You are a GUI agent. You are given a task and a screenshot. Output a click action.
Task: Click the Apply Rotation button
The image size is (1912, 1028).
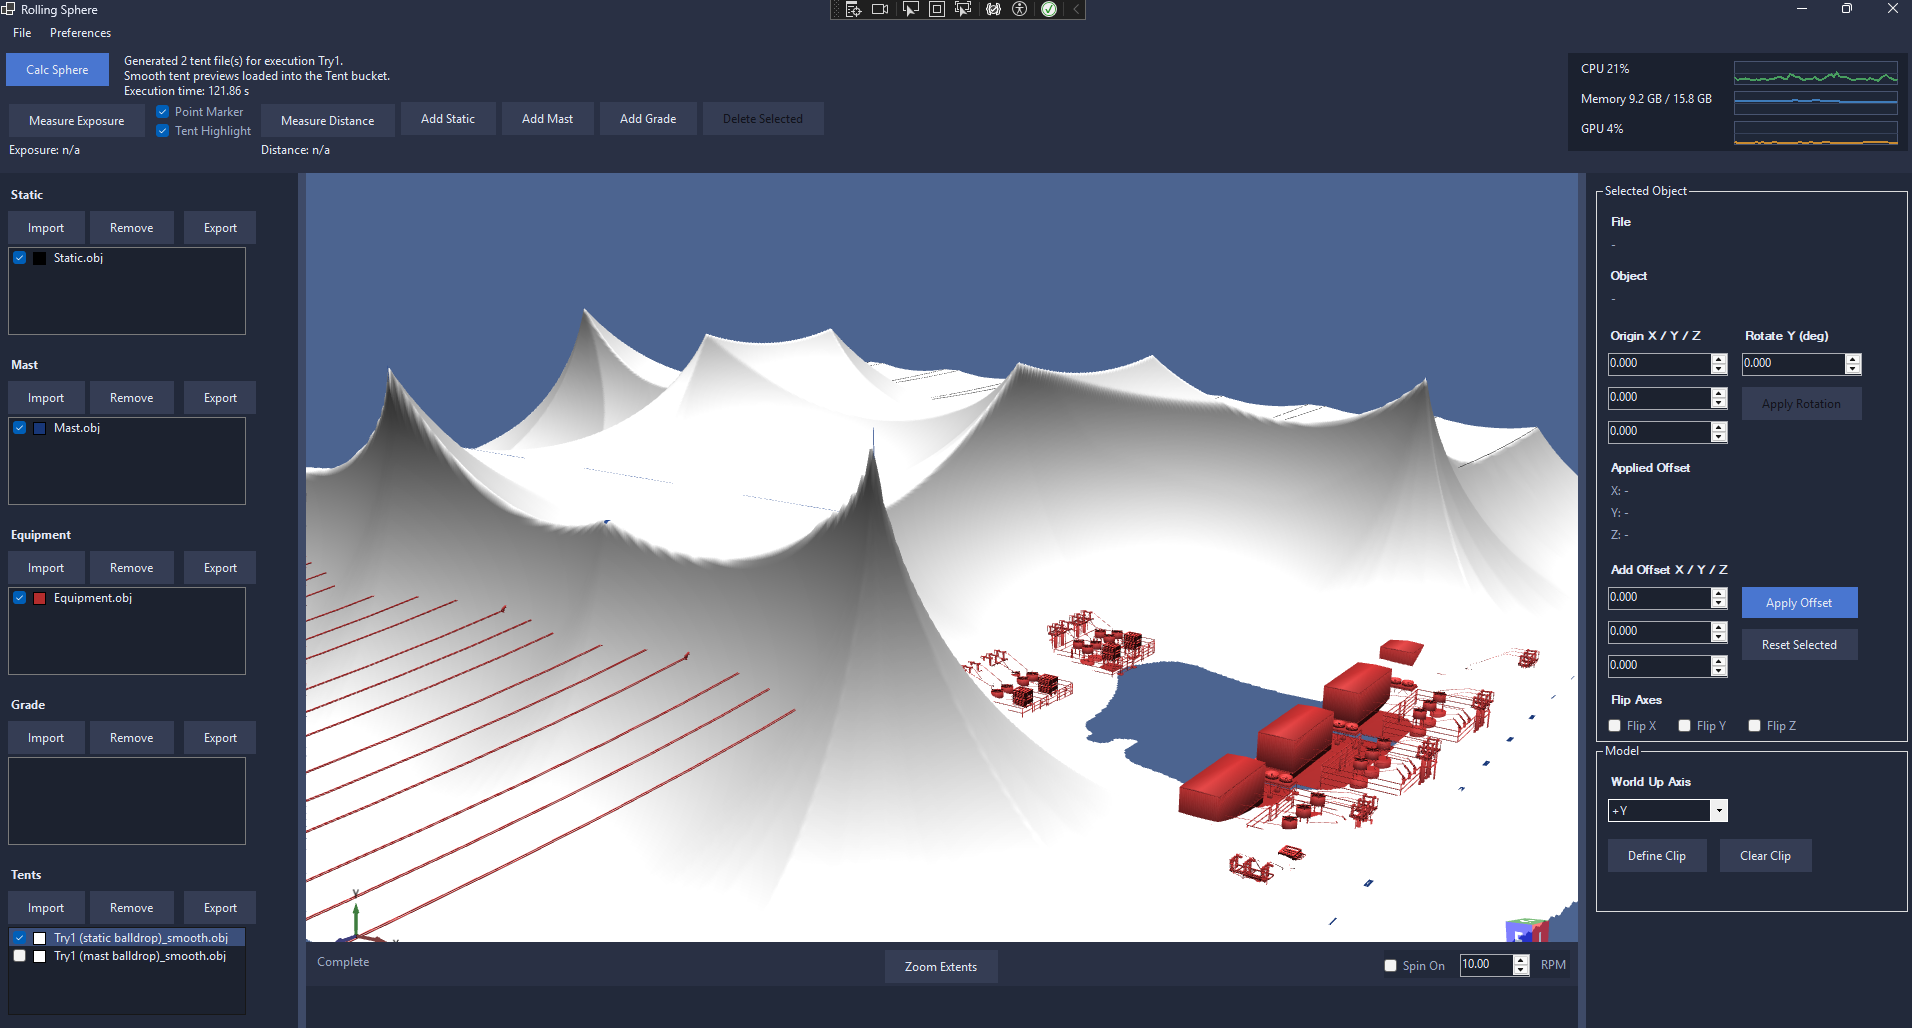(1801, 404)
